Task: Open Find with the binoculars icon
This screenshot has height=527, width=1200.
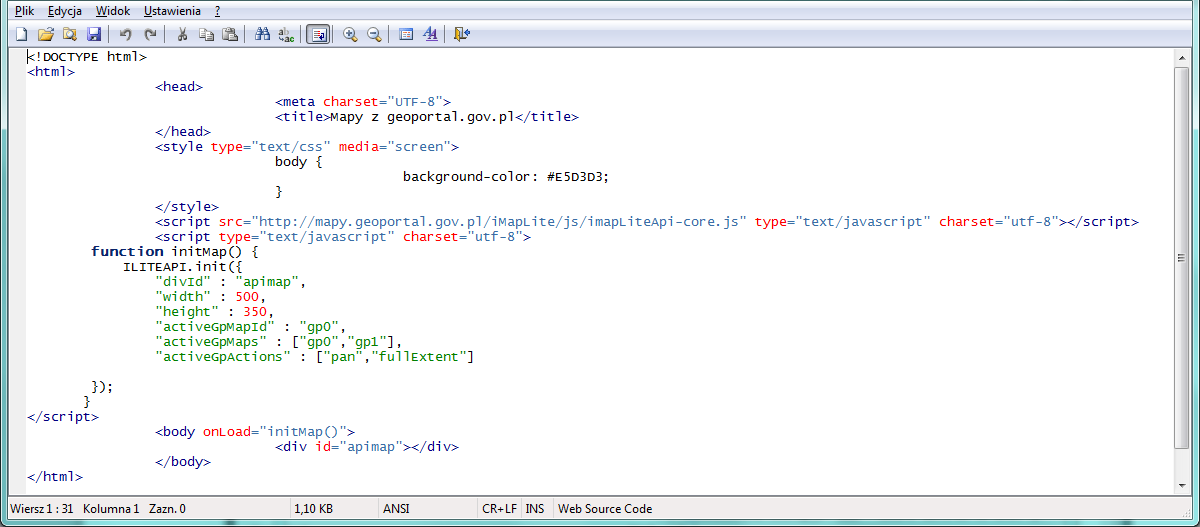Action: 263,34
